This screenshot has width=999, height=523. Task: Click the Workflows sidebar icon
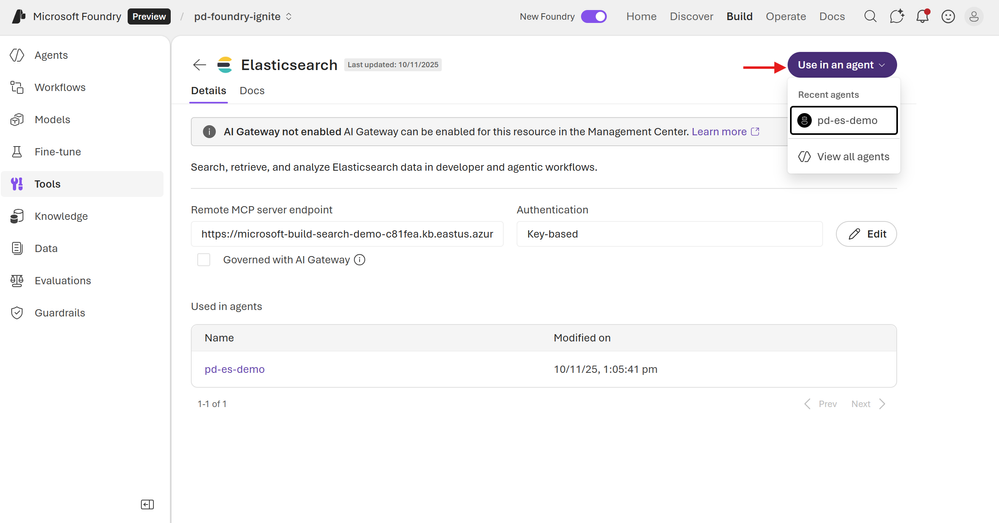(x=17, y=87)
